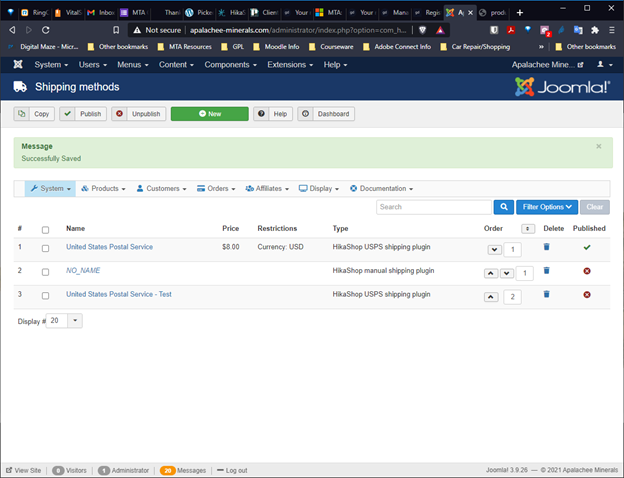
Task: Edit order field of NO_NAME row
Action: tap(525, 273)
